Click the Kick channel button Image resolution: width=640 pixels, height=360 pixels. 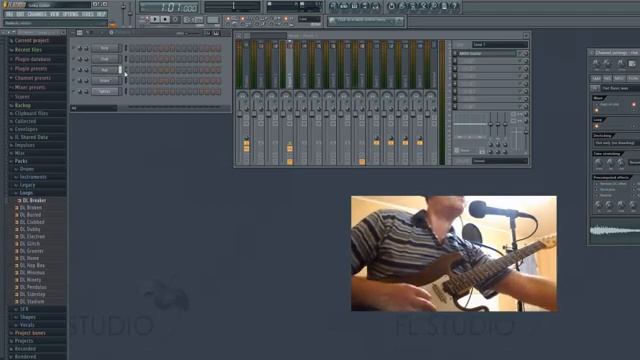(104, 48)
